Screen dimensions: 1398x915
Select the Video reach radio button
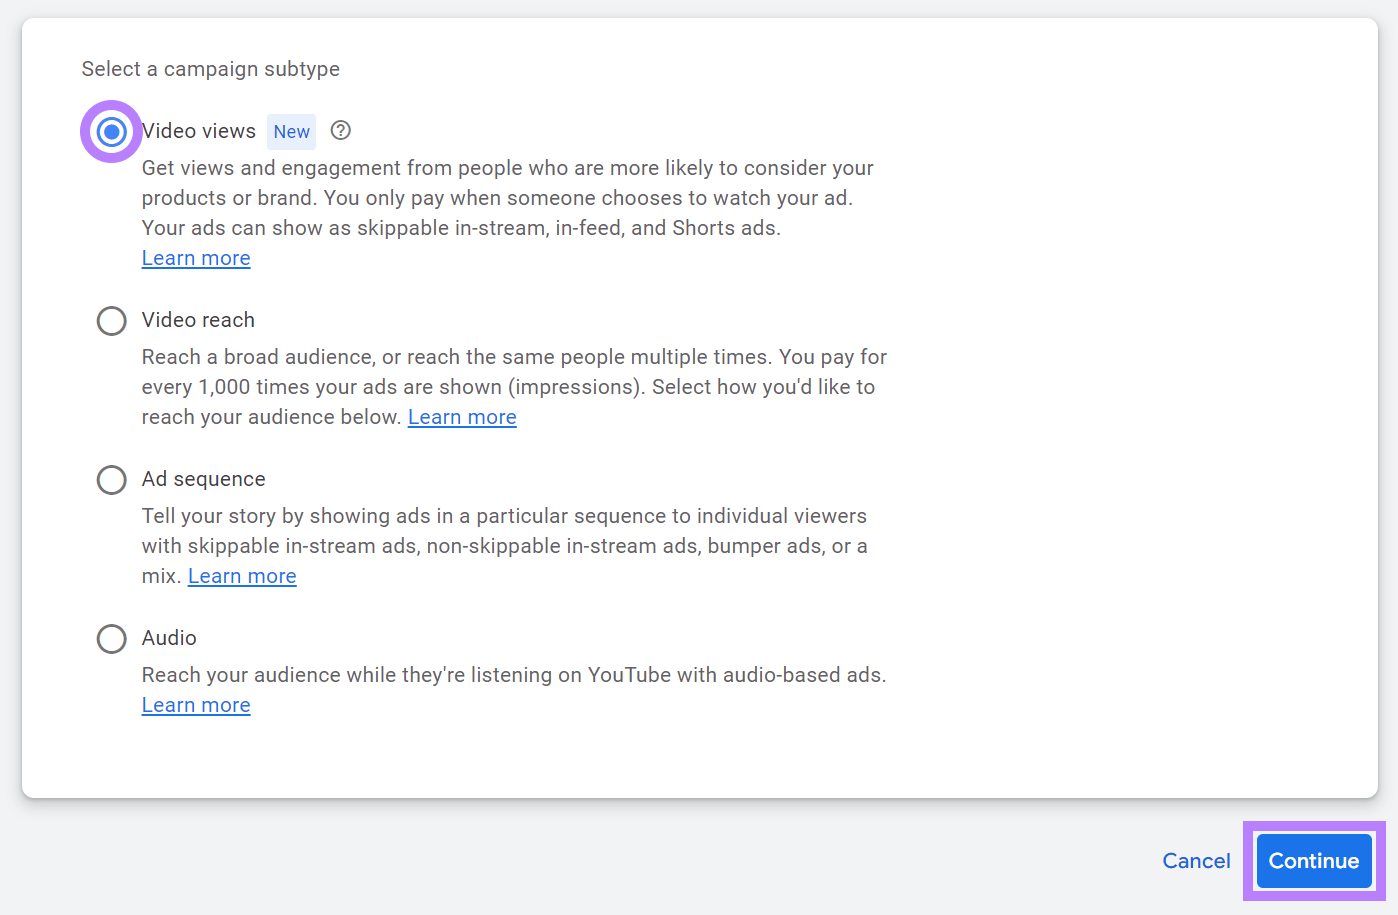[111, 320]
